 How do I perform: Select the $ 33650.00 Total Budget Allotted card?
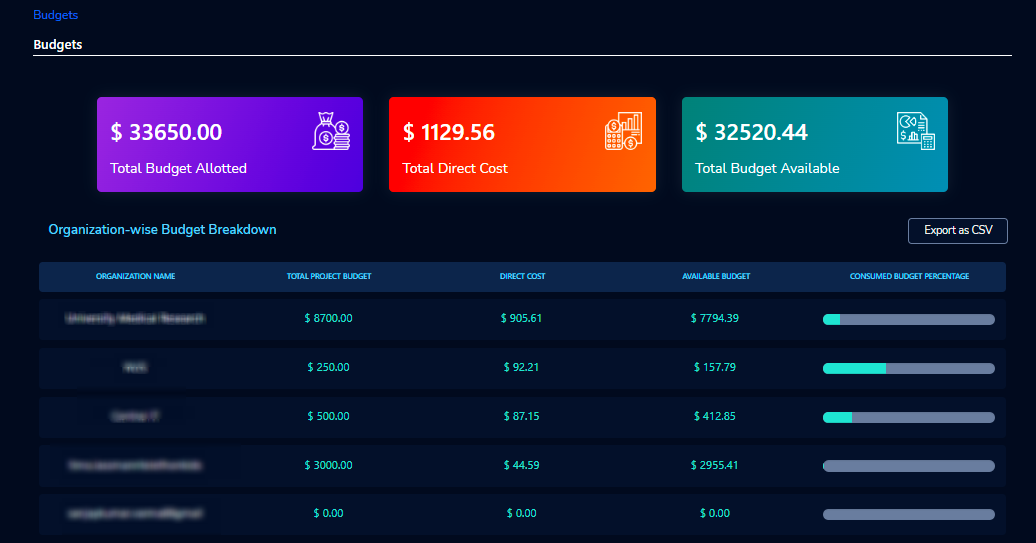click(x=230, y=145)
